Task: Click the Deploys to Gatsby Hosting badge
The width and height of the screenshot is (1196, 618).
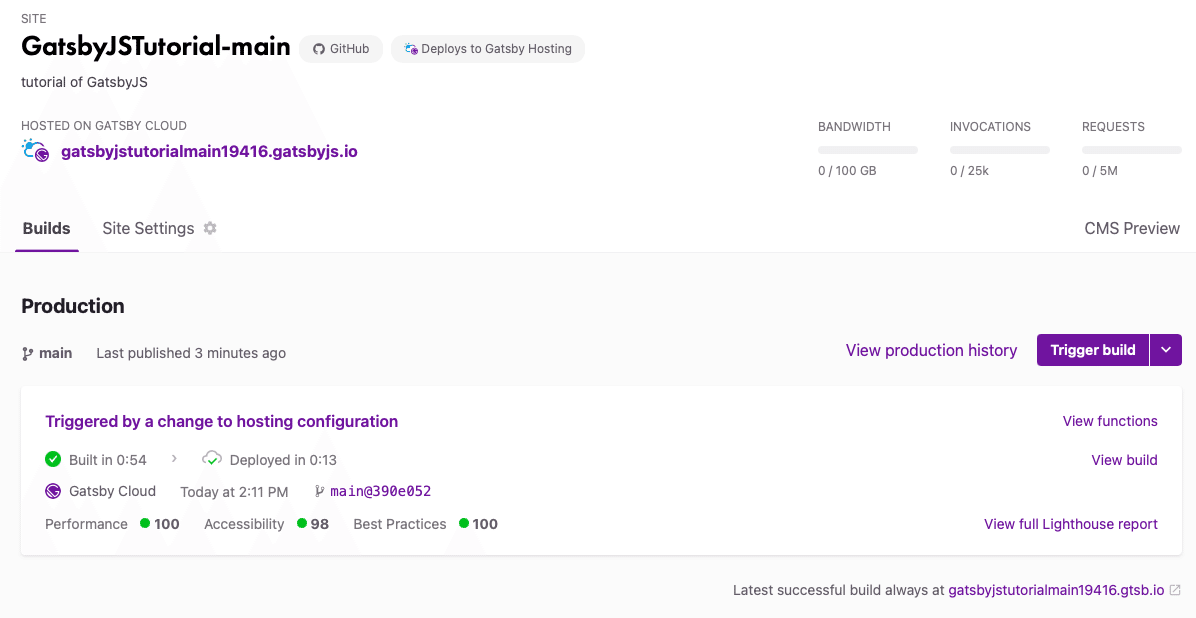Action: (487, 49)
